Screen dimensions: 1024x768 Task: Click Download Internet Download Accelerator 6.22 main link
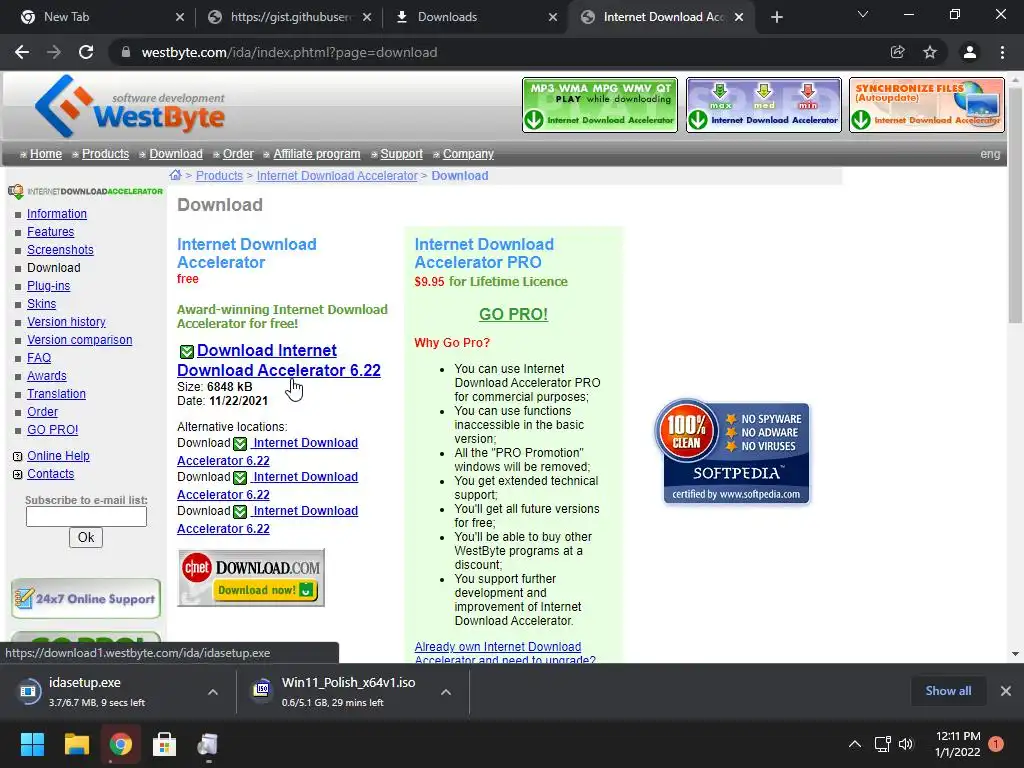[x=279, y=360]
